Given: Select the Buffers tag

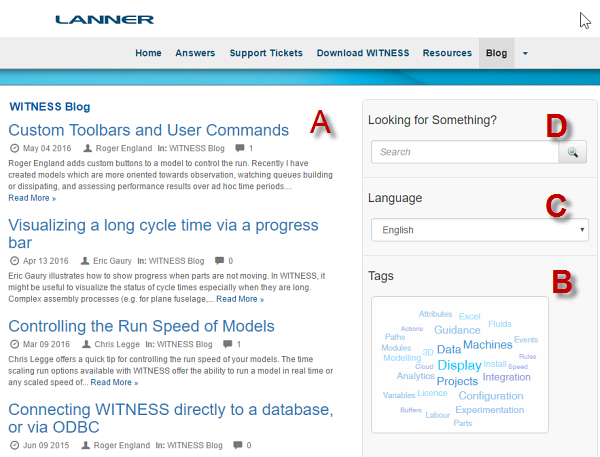Looking at the screenshot, I should [411, 410].
